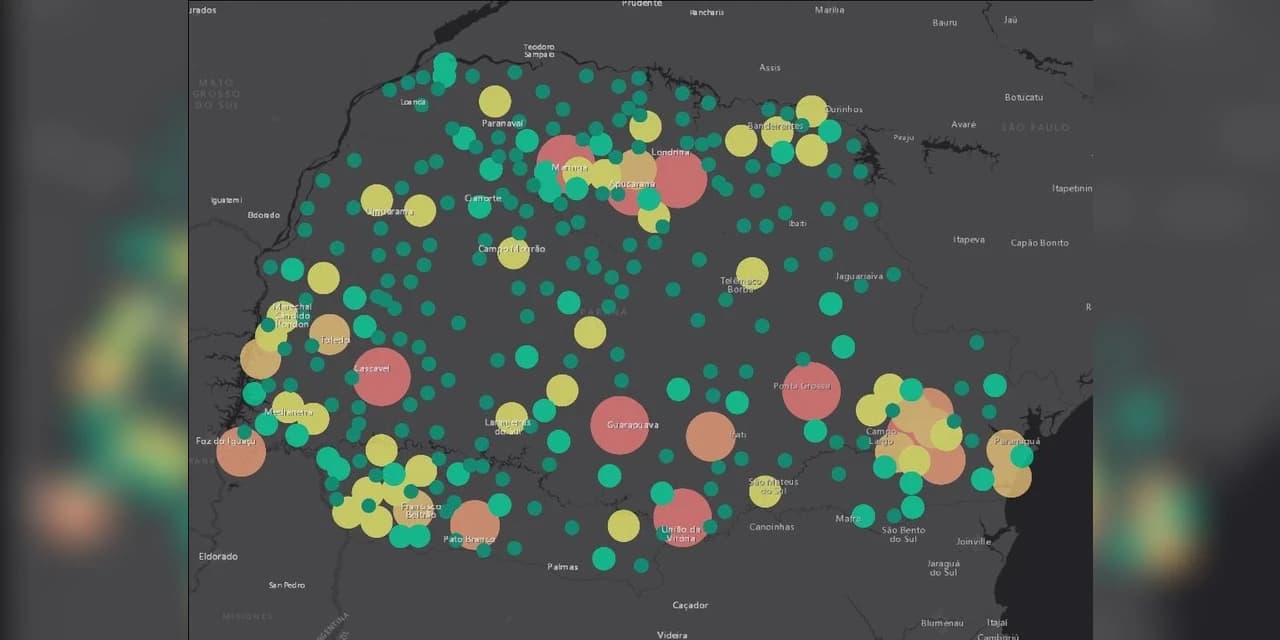Open the orange circle near Irati

click(711, 436)
